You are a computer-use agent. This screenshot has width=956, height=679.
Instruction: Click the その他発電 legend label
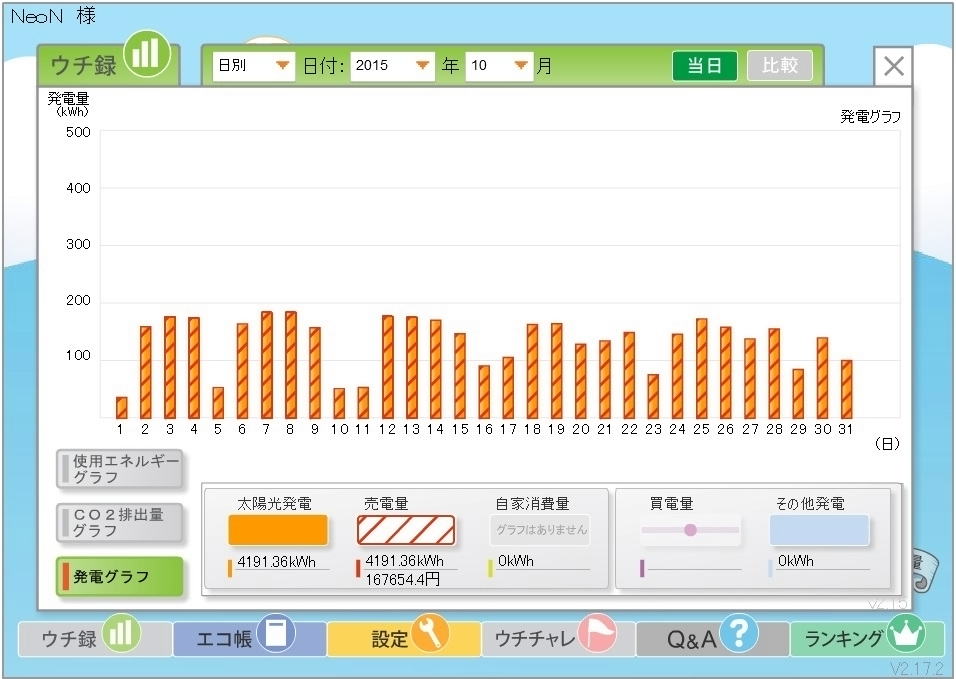(x=810, y=503)
